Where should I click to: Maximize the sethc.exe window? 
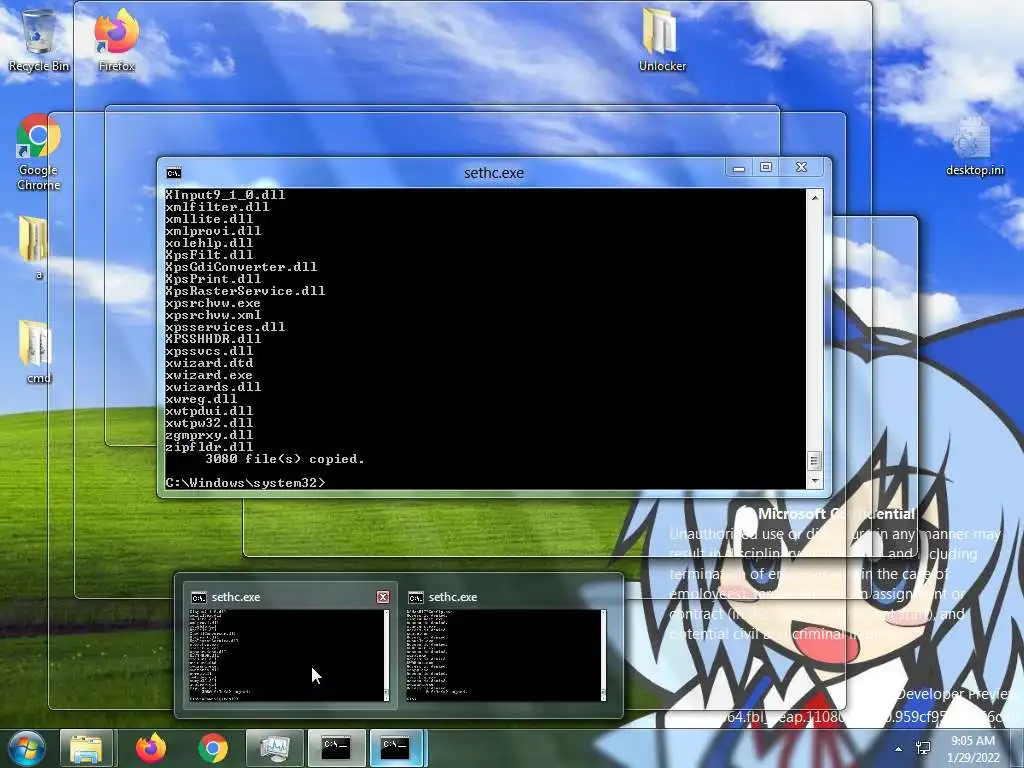[x=766, y=168]
